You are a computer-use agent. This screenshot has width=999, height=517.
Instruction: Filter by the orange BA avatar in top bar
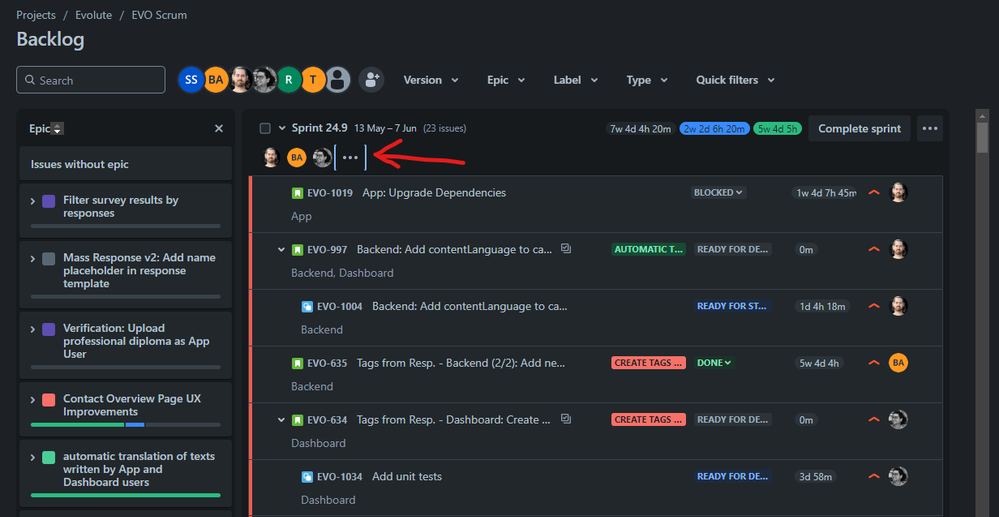pos(216,80)
